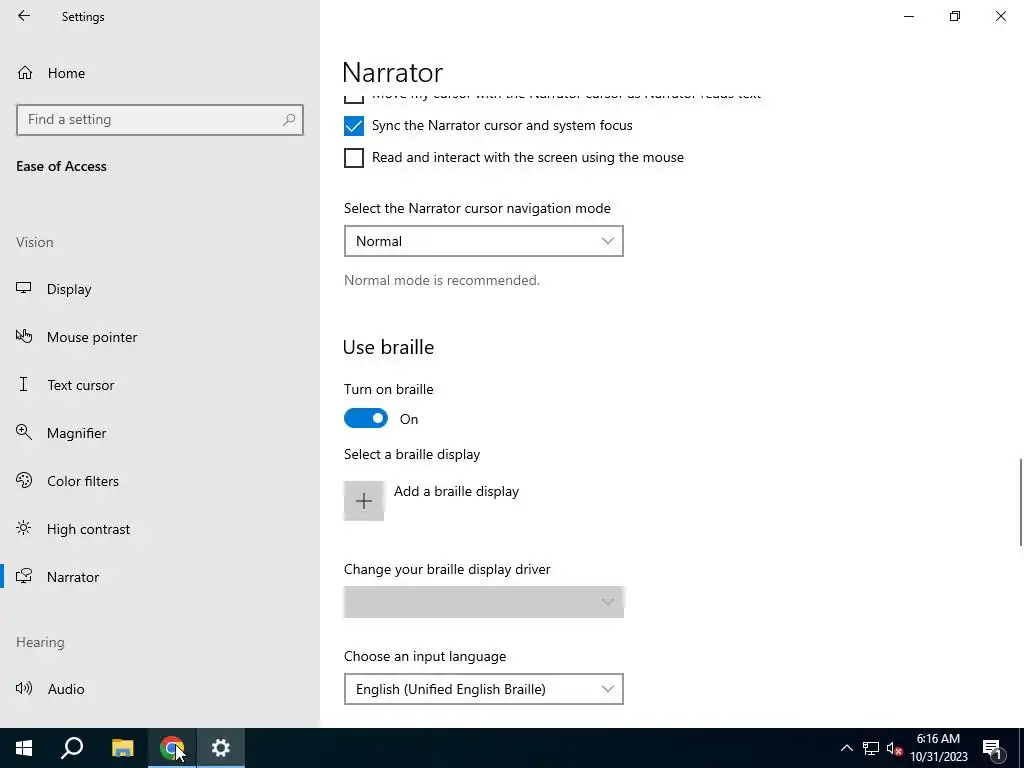Open the braille display driver dropdown
This screenshot has width=1024, height=768.
[484, 602]
